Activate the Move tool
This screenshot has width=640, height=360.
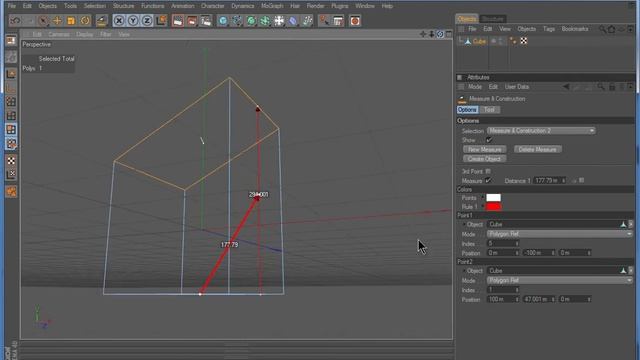click(x=57, y=20)
